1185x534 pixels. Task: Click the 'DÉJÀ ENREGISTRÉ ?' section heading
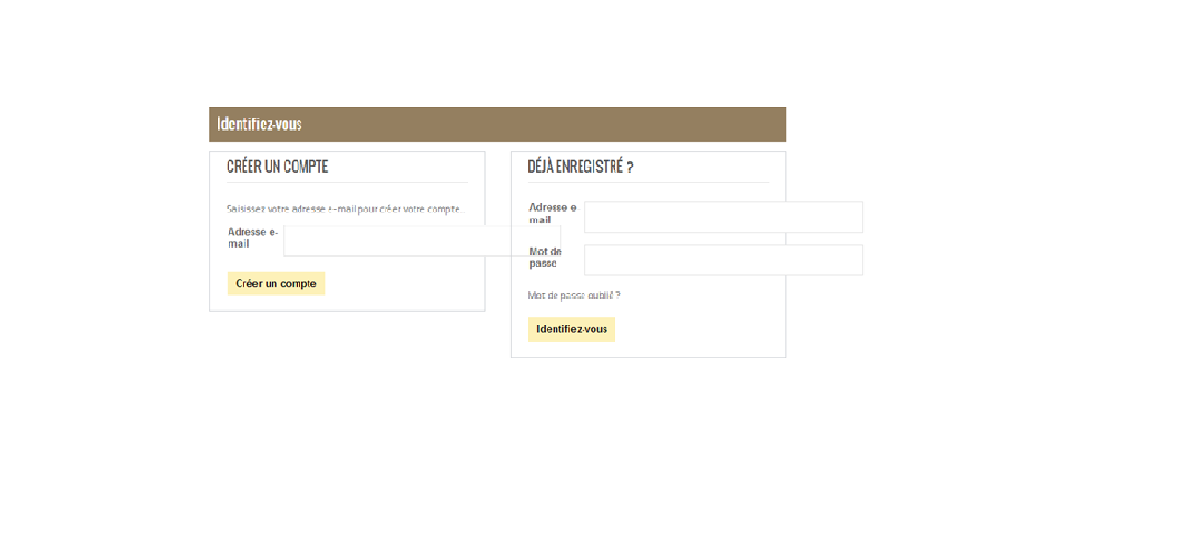(x=580, y=168)
